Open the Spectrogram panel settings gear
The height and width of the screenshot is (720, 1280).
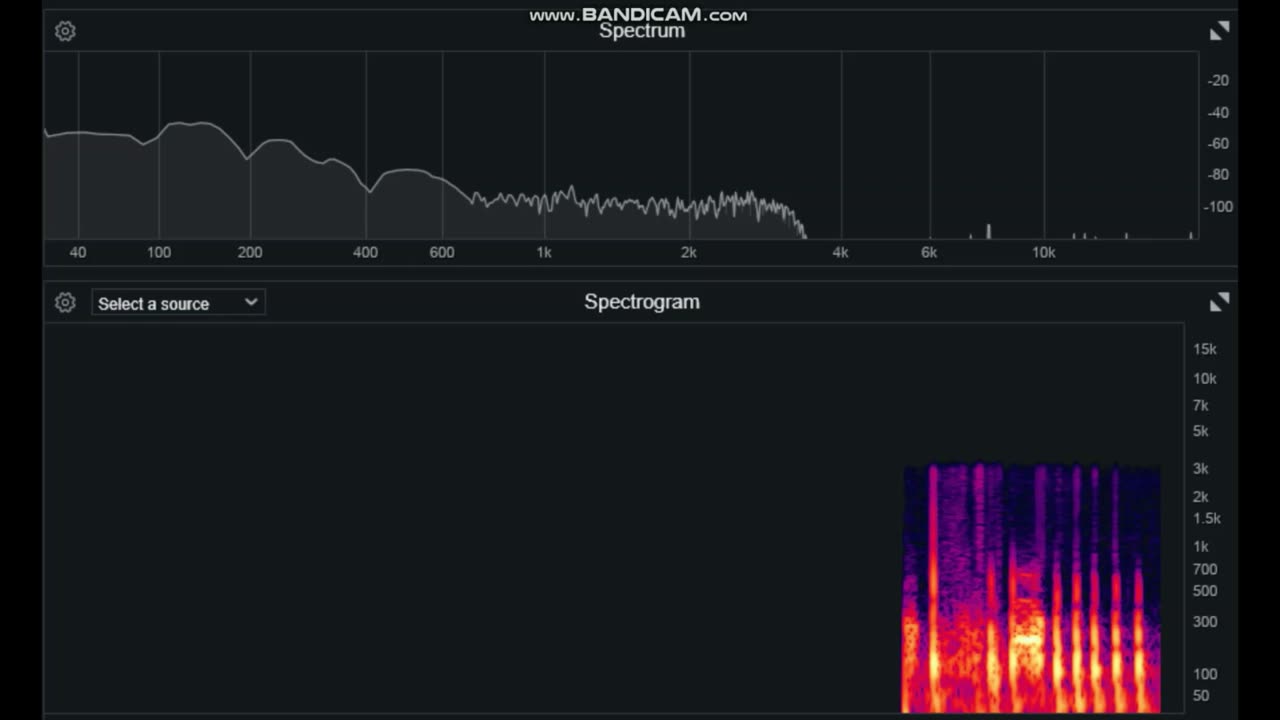[x=65, y=302]
